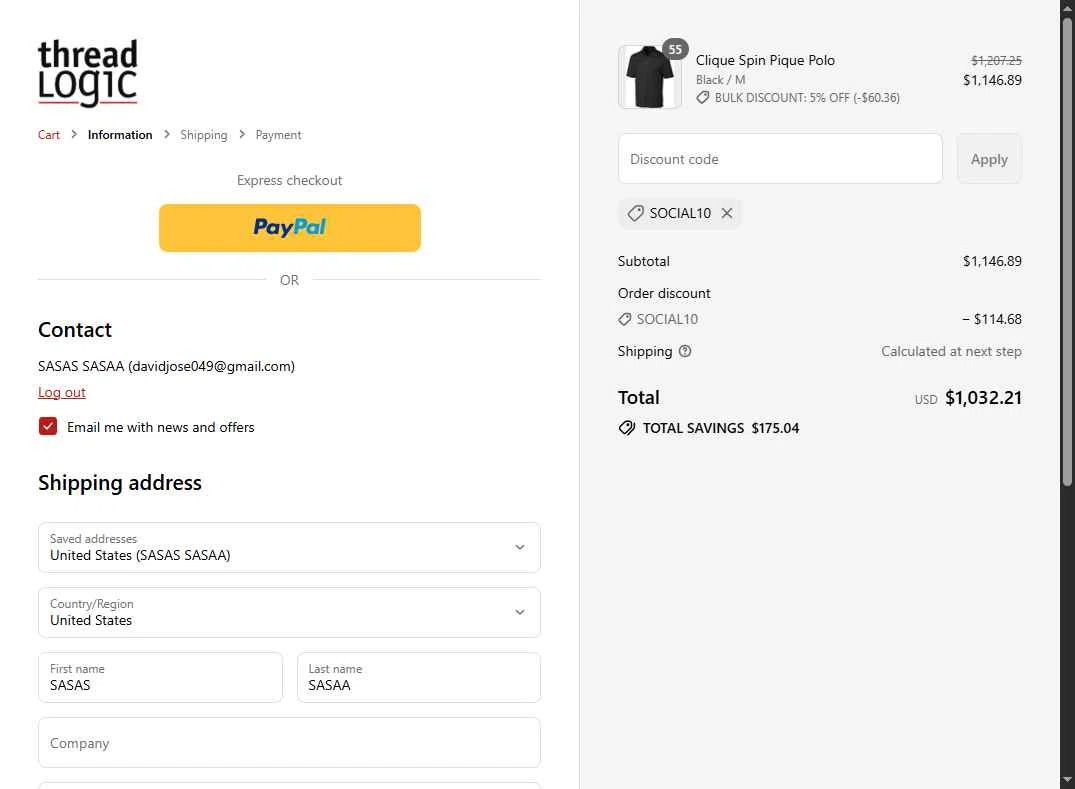Click the bulk discount tag icon
This screenshot has width=1075, height=789.
703,98
